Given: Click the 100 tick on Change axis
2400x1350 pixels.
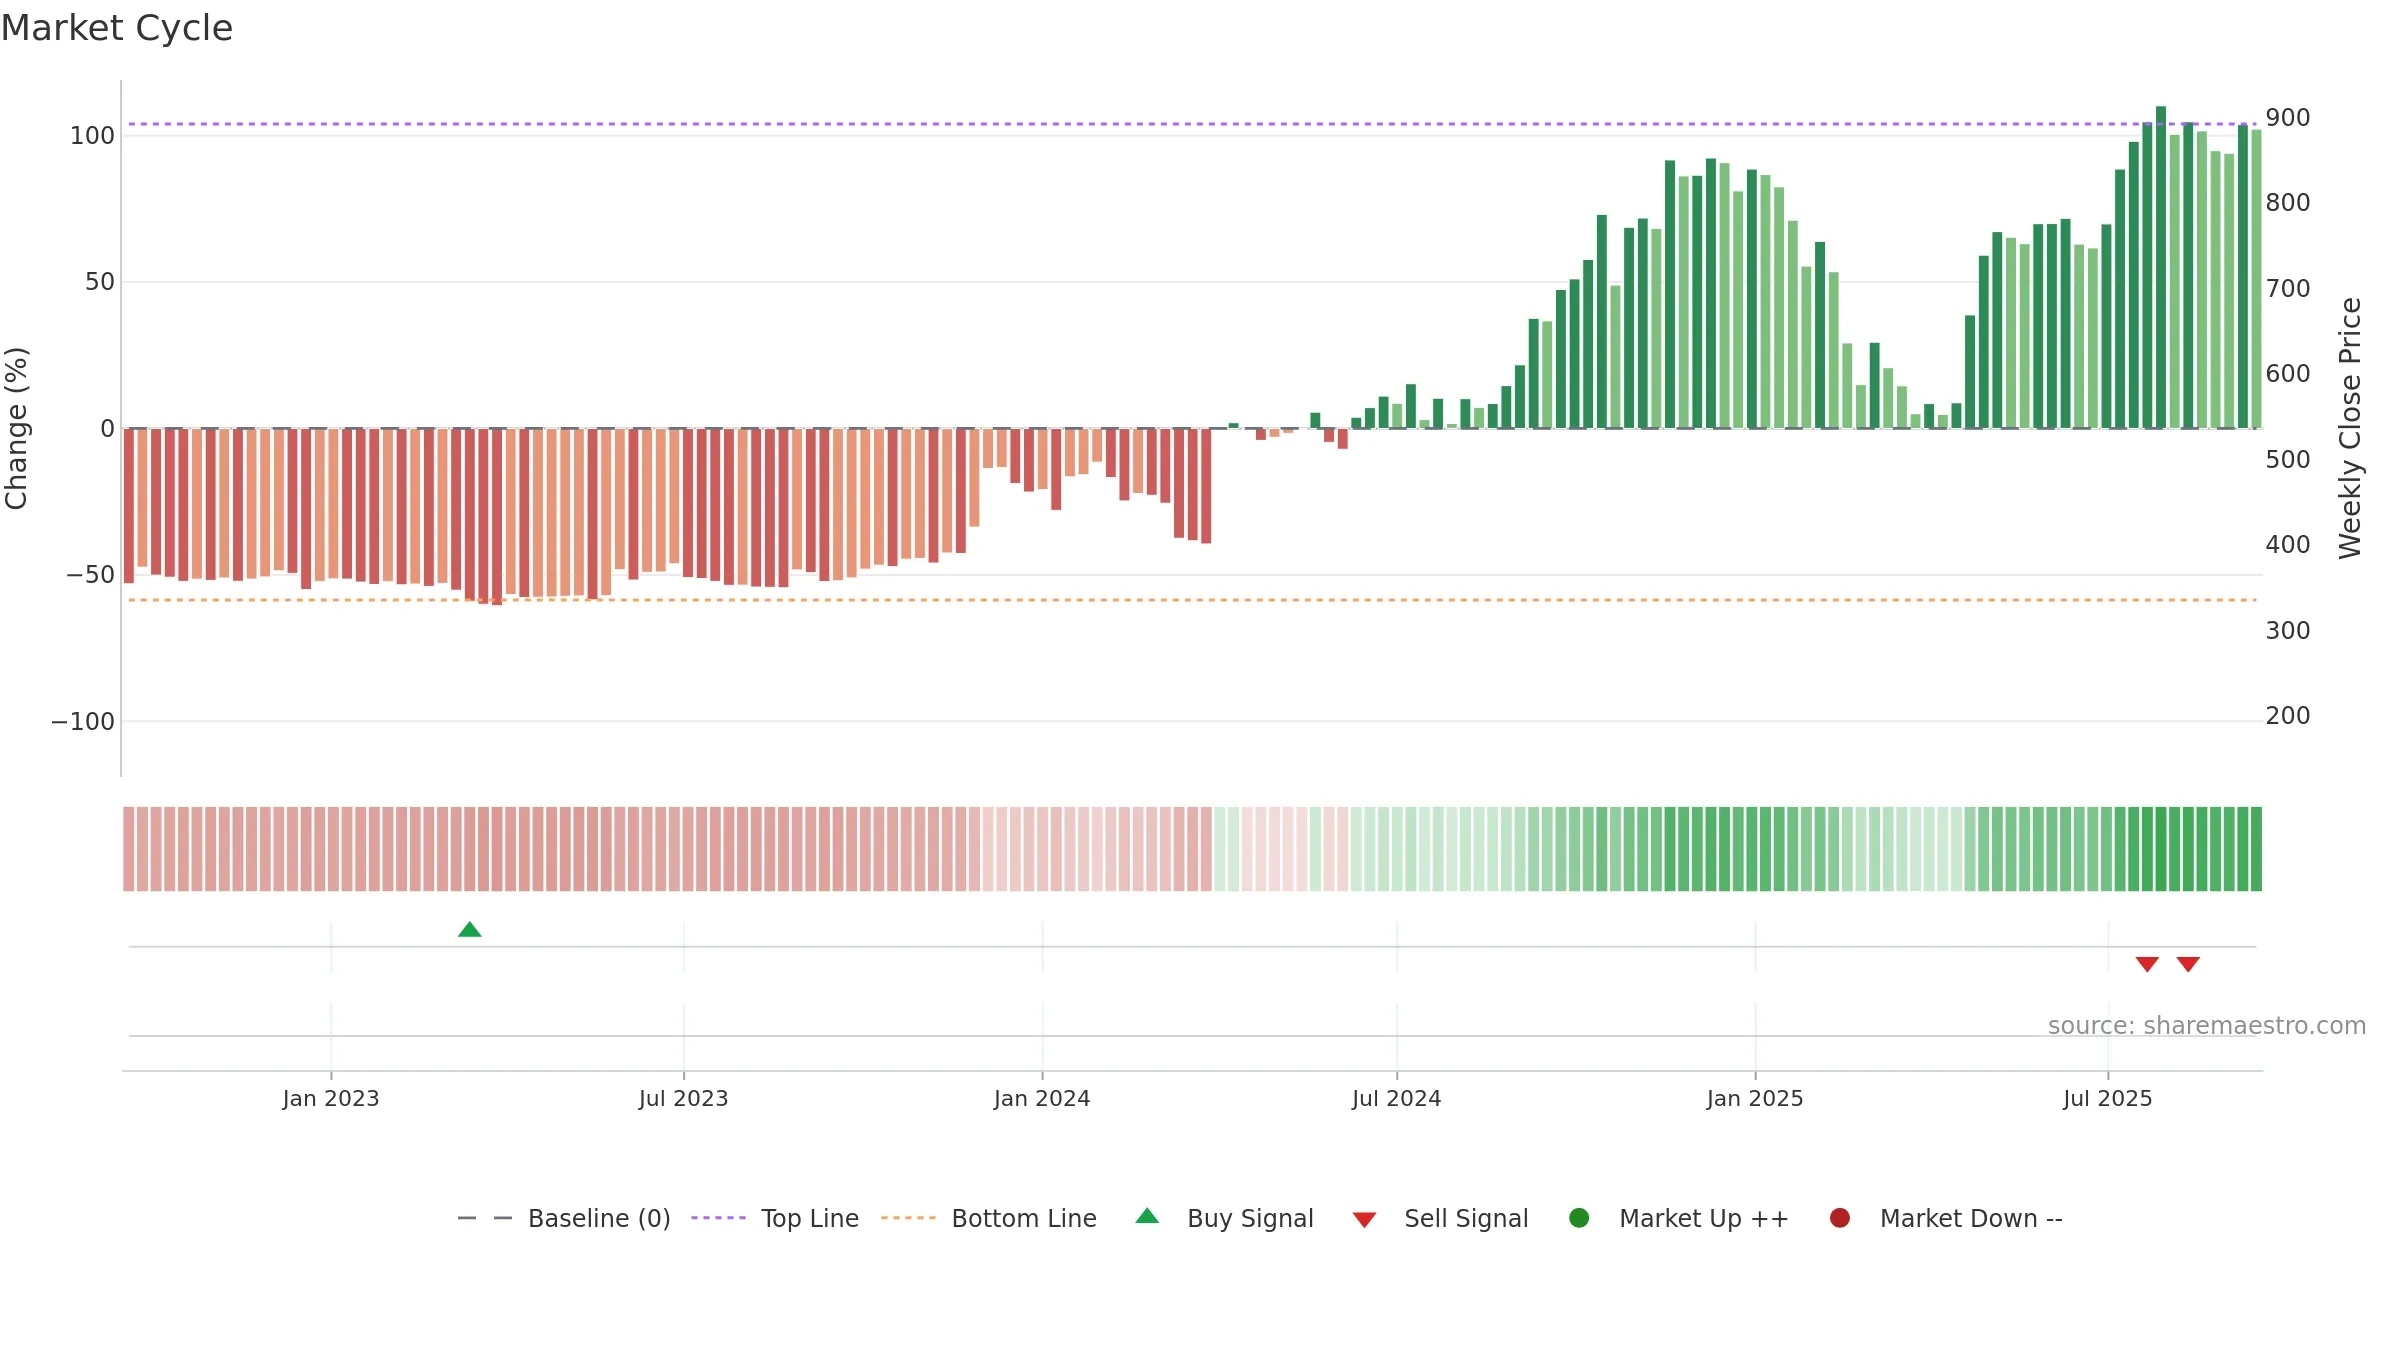Looking at the screenshot, I should coord(92,136).
